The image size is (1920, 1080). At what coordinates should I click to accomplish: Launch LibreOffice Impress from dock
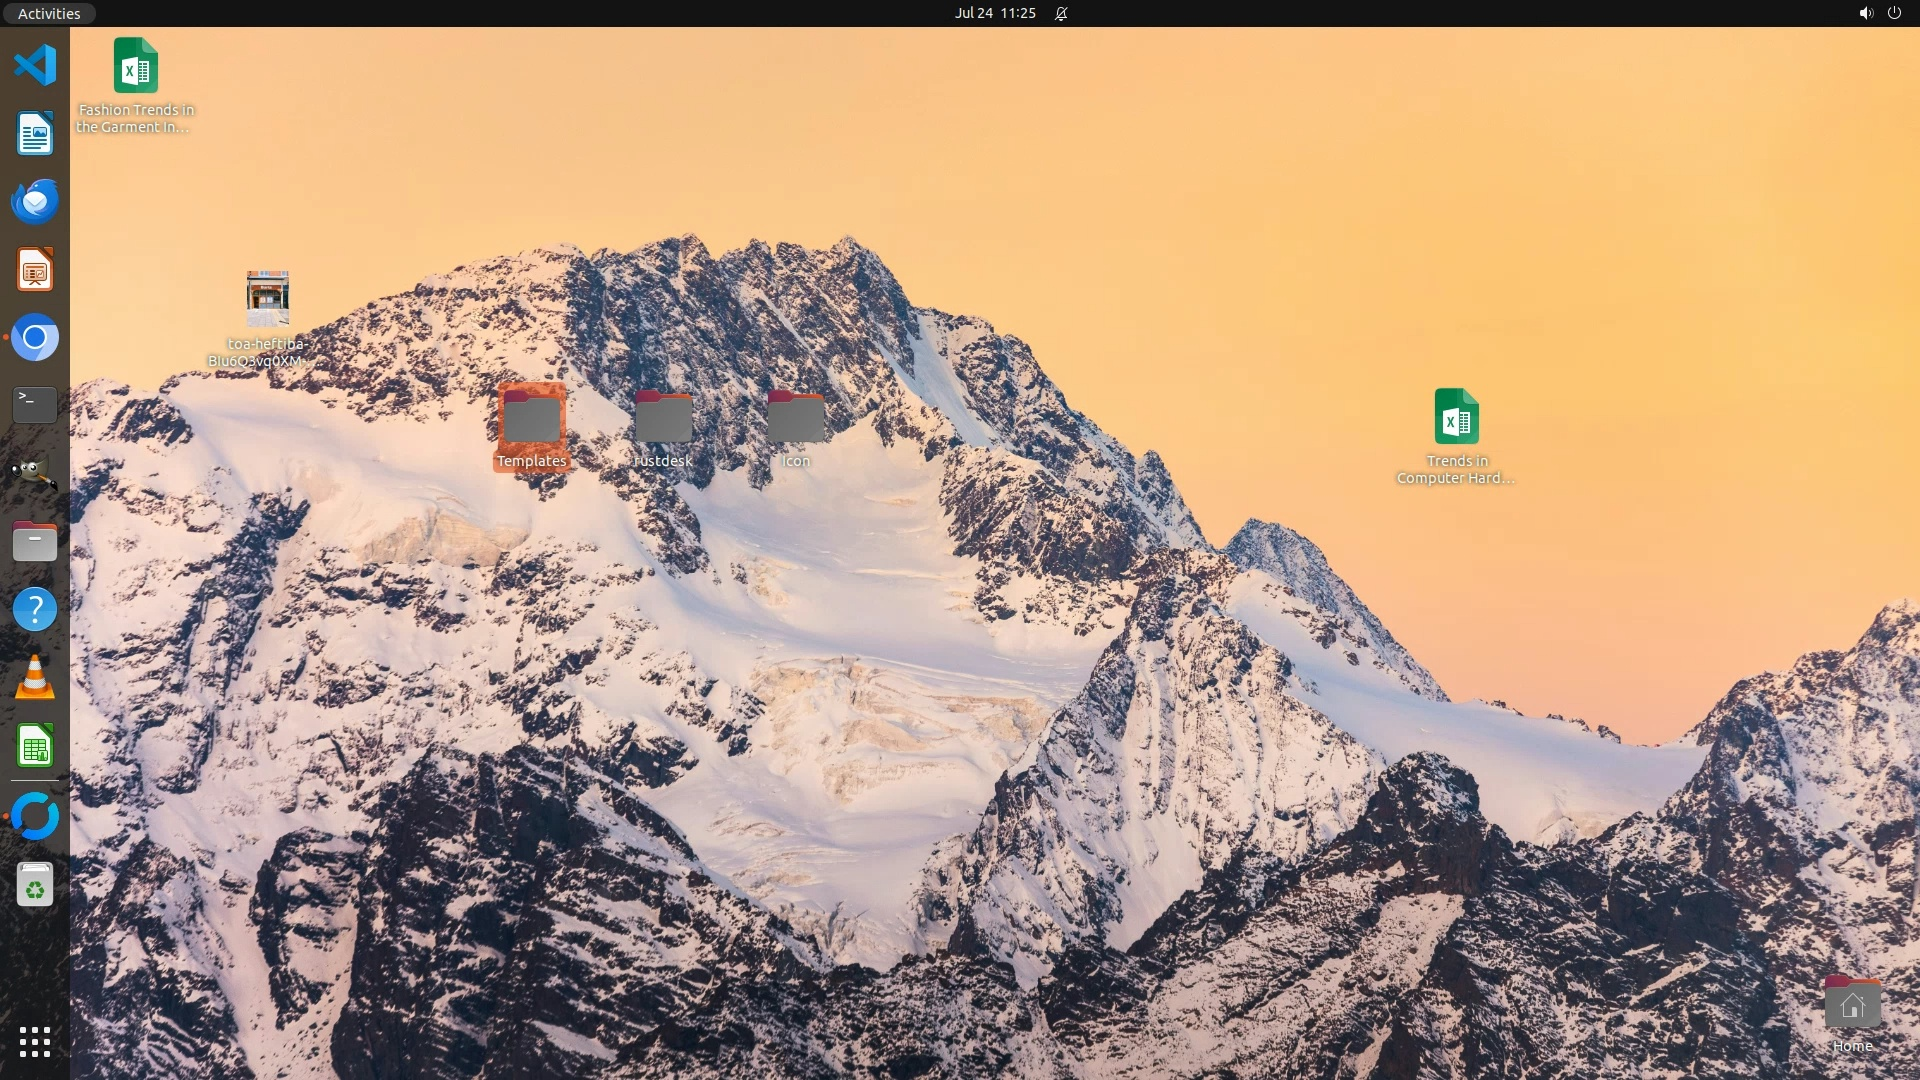click(x=35, y=270)
